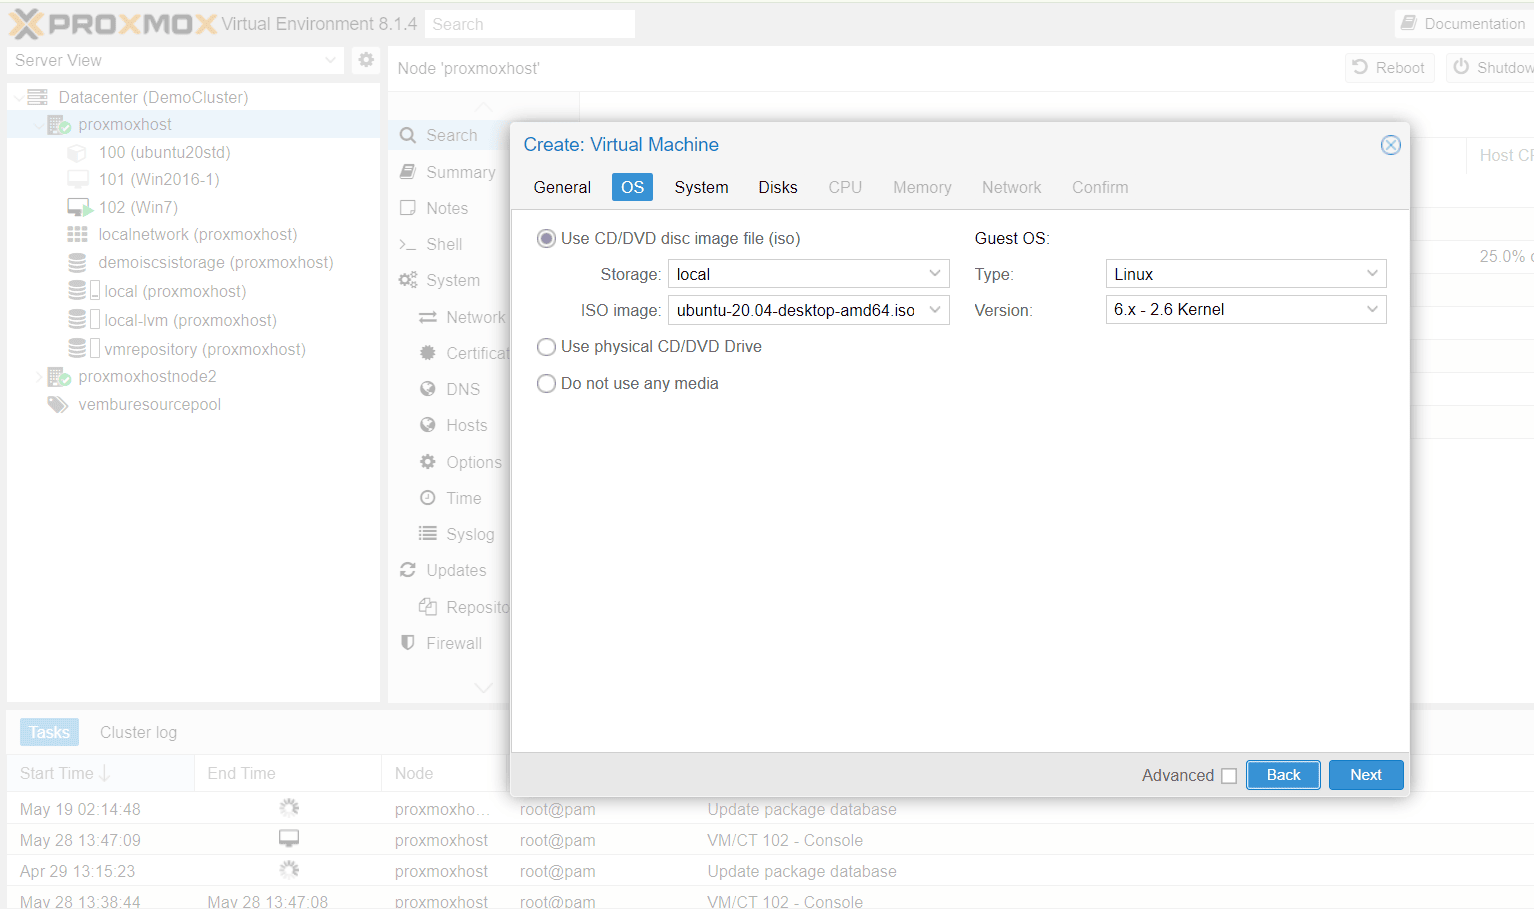Image resolution: width=1534 pixels, height=909 pixels.
Task: Click the Time clock icon
Action: 428,498
